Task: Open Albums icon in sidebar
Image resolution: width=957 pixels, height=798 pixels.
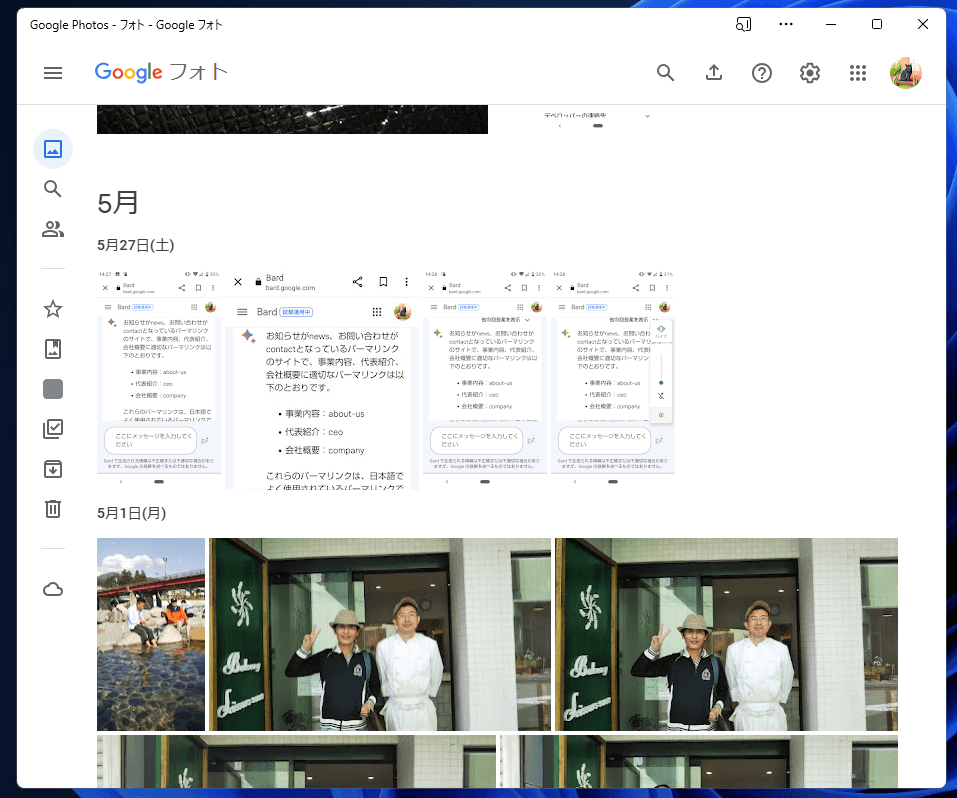Action: pyautogui.click(x=53, y=349)
